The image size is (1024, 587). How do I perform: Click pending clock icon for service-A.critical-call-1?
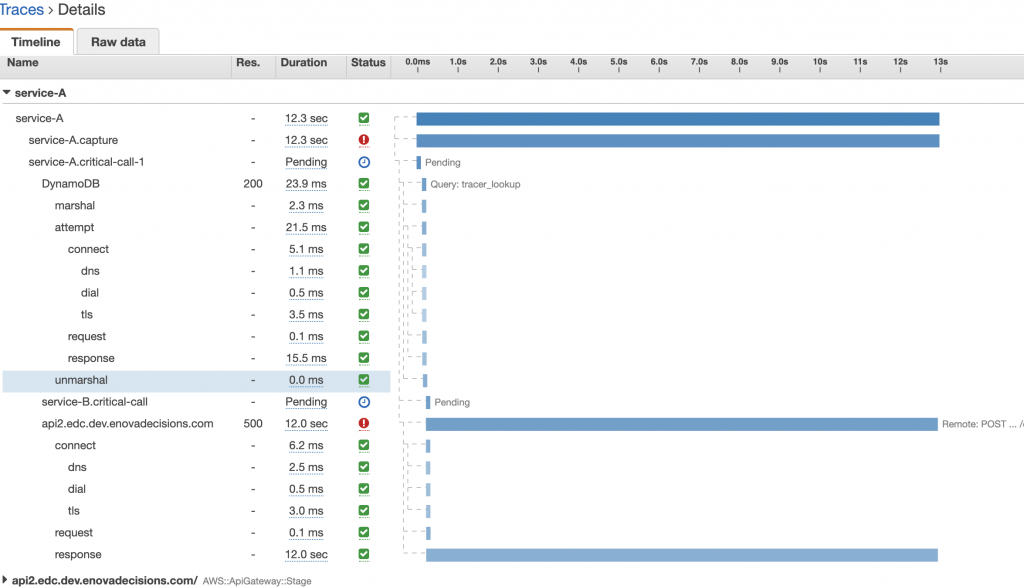364,162
